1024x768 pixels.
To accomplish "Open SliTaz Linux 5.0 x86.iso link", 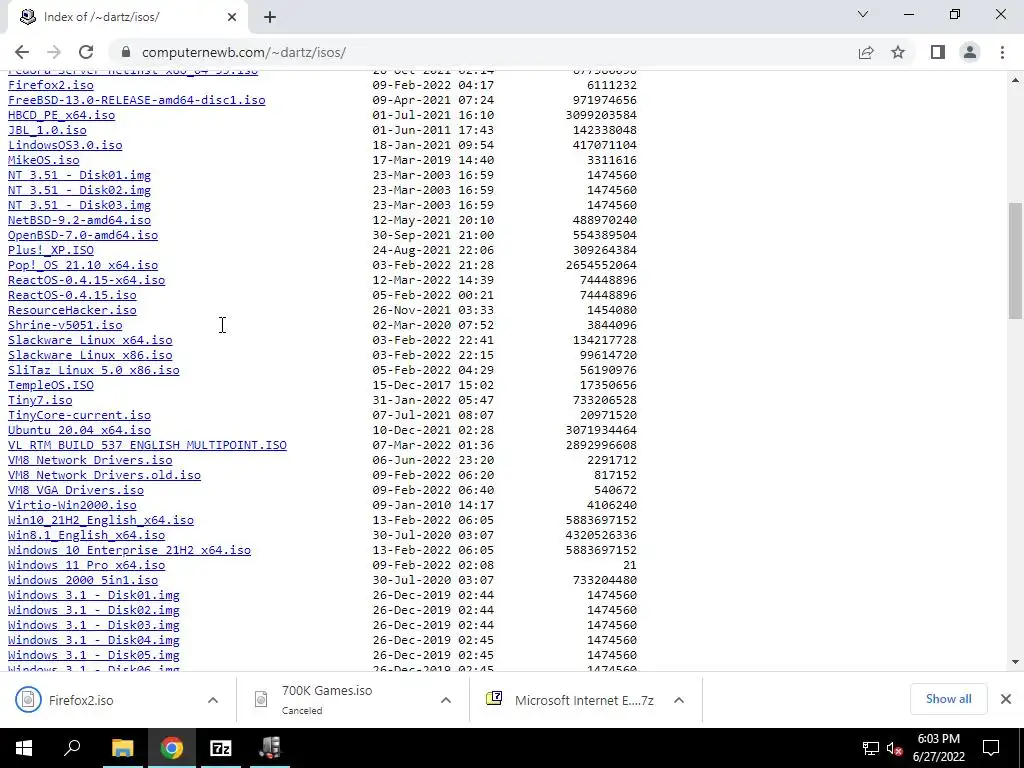I will [x=93, y=370].
